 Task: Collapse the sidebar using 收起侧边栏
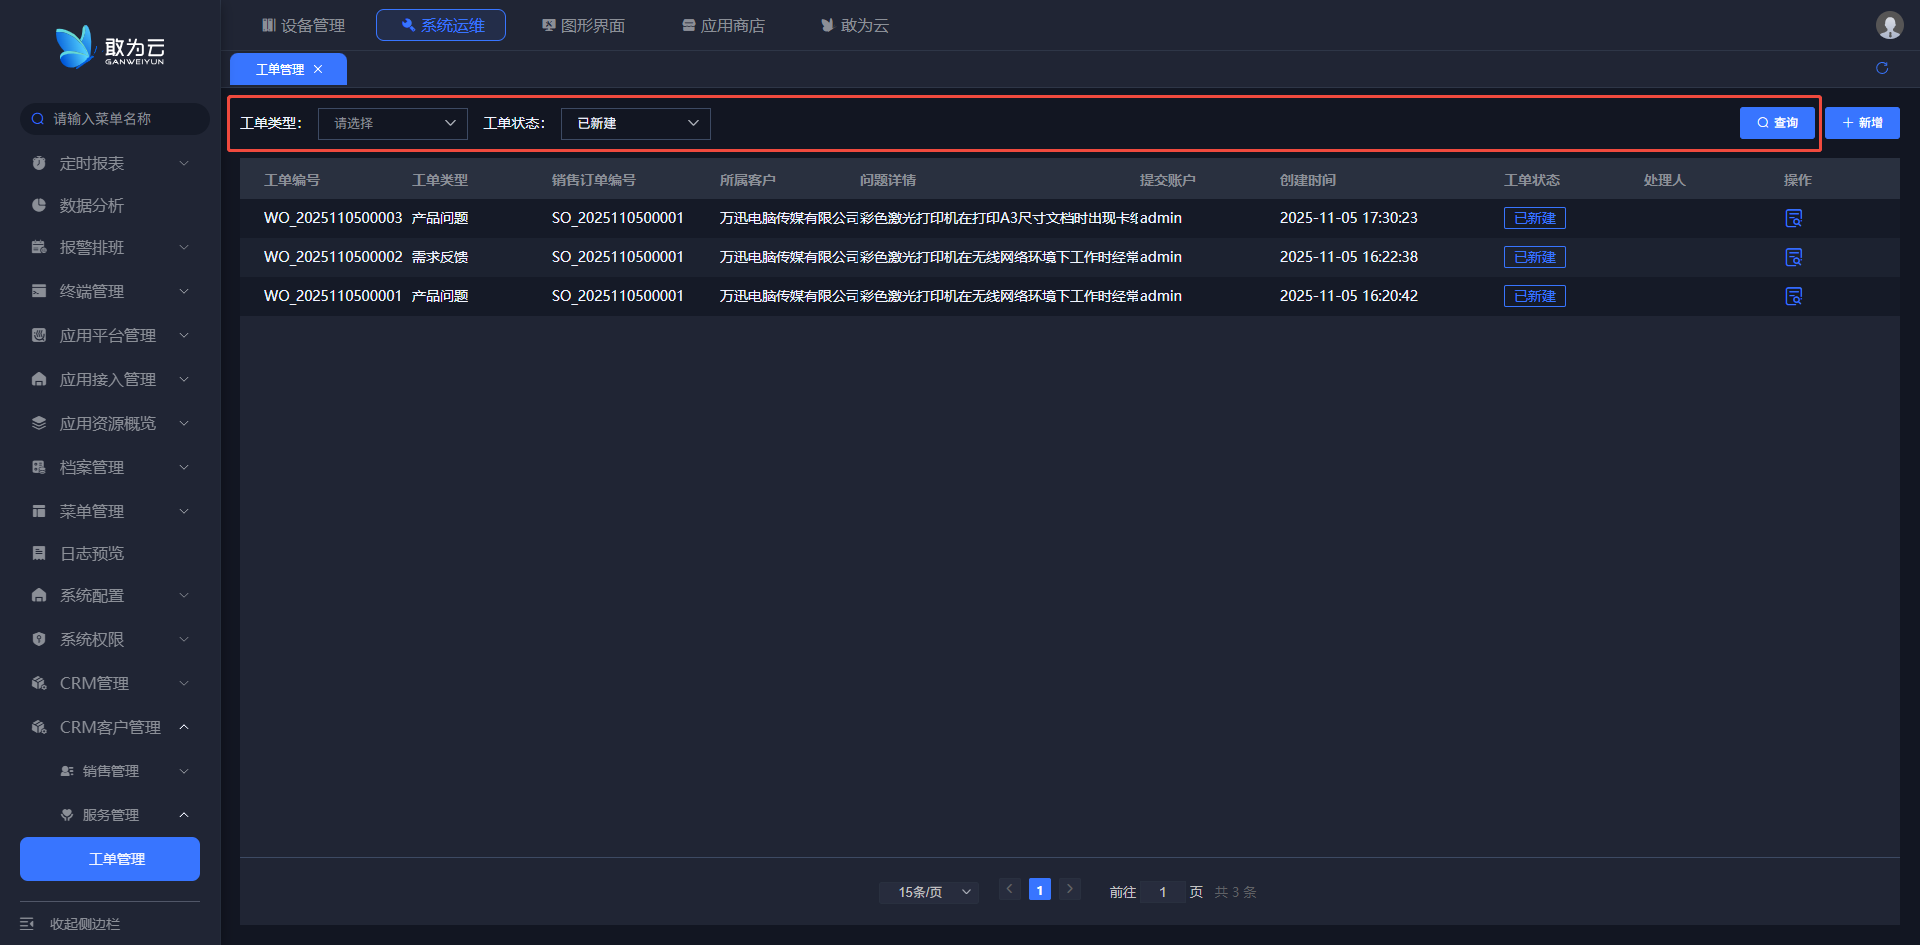(84, 924)
